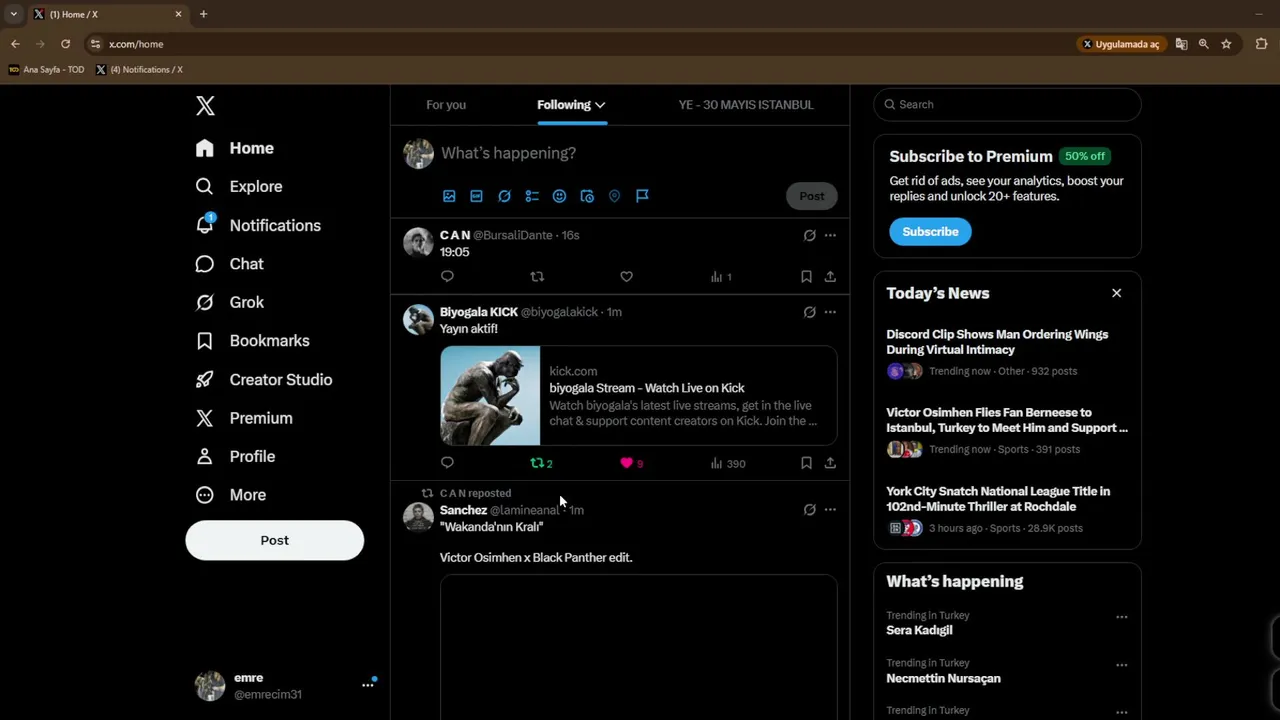Close the Today's News panel
This screenshot has width=1280, height=720.
(1116, 293)
